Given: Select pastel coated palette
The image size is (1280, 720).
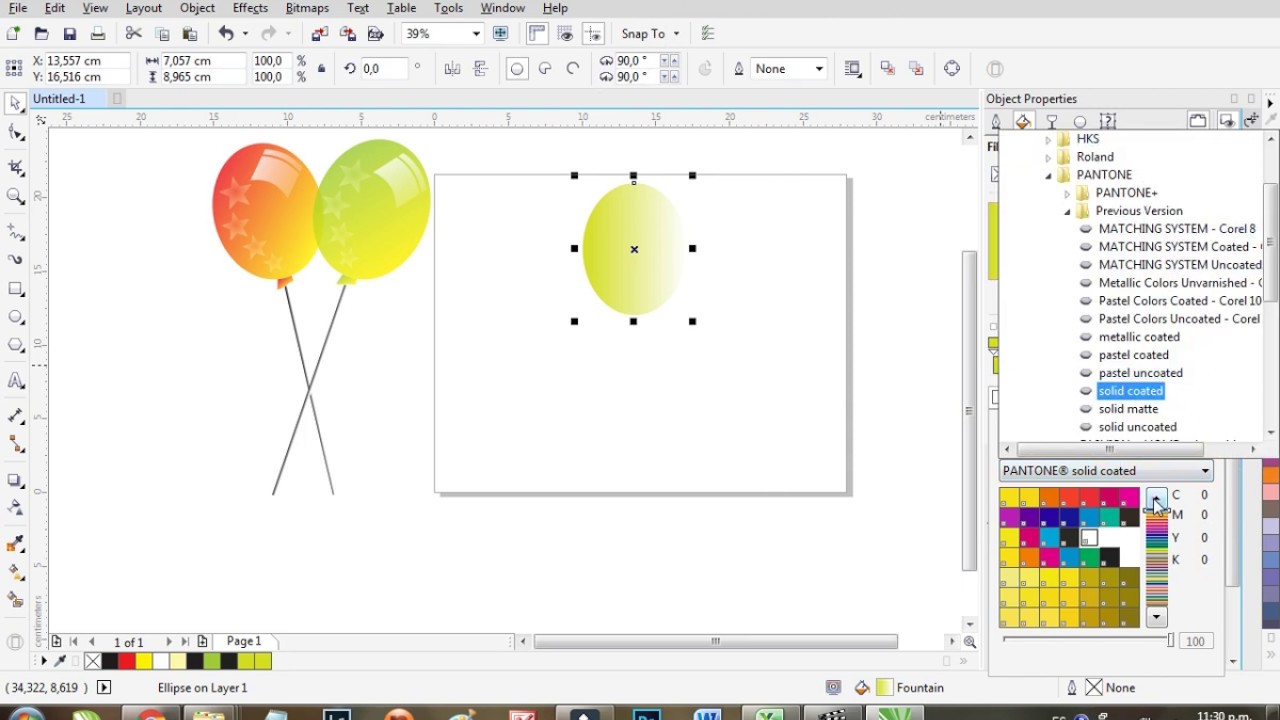Looking at the screenshot, I should (1133, 355).
